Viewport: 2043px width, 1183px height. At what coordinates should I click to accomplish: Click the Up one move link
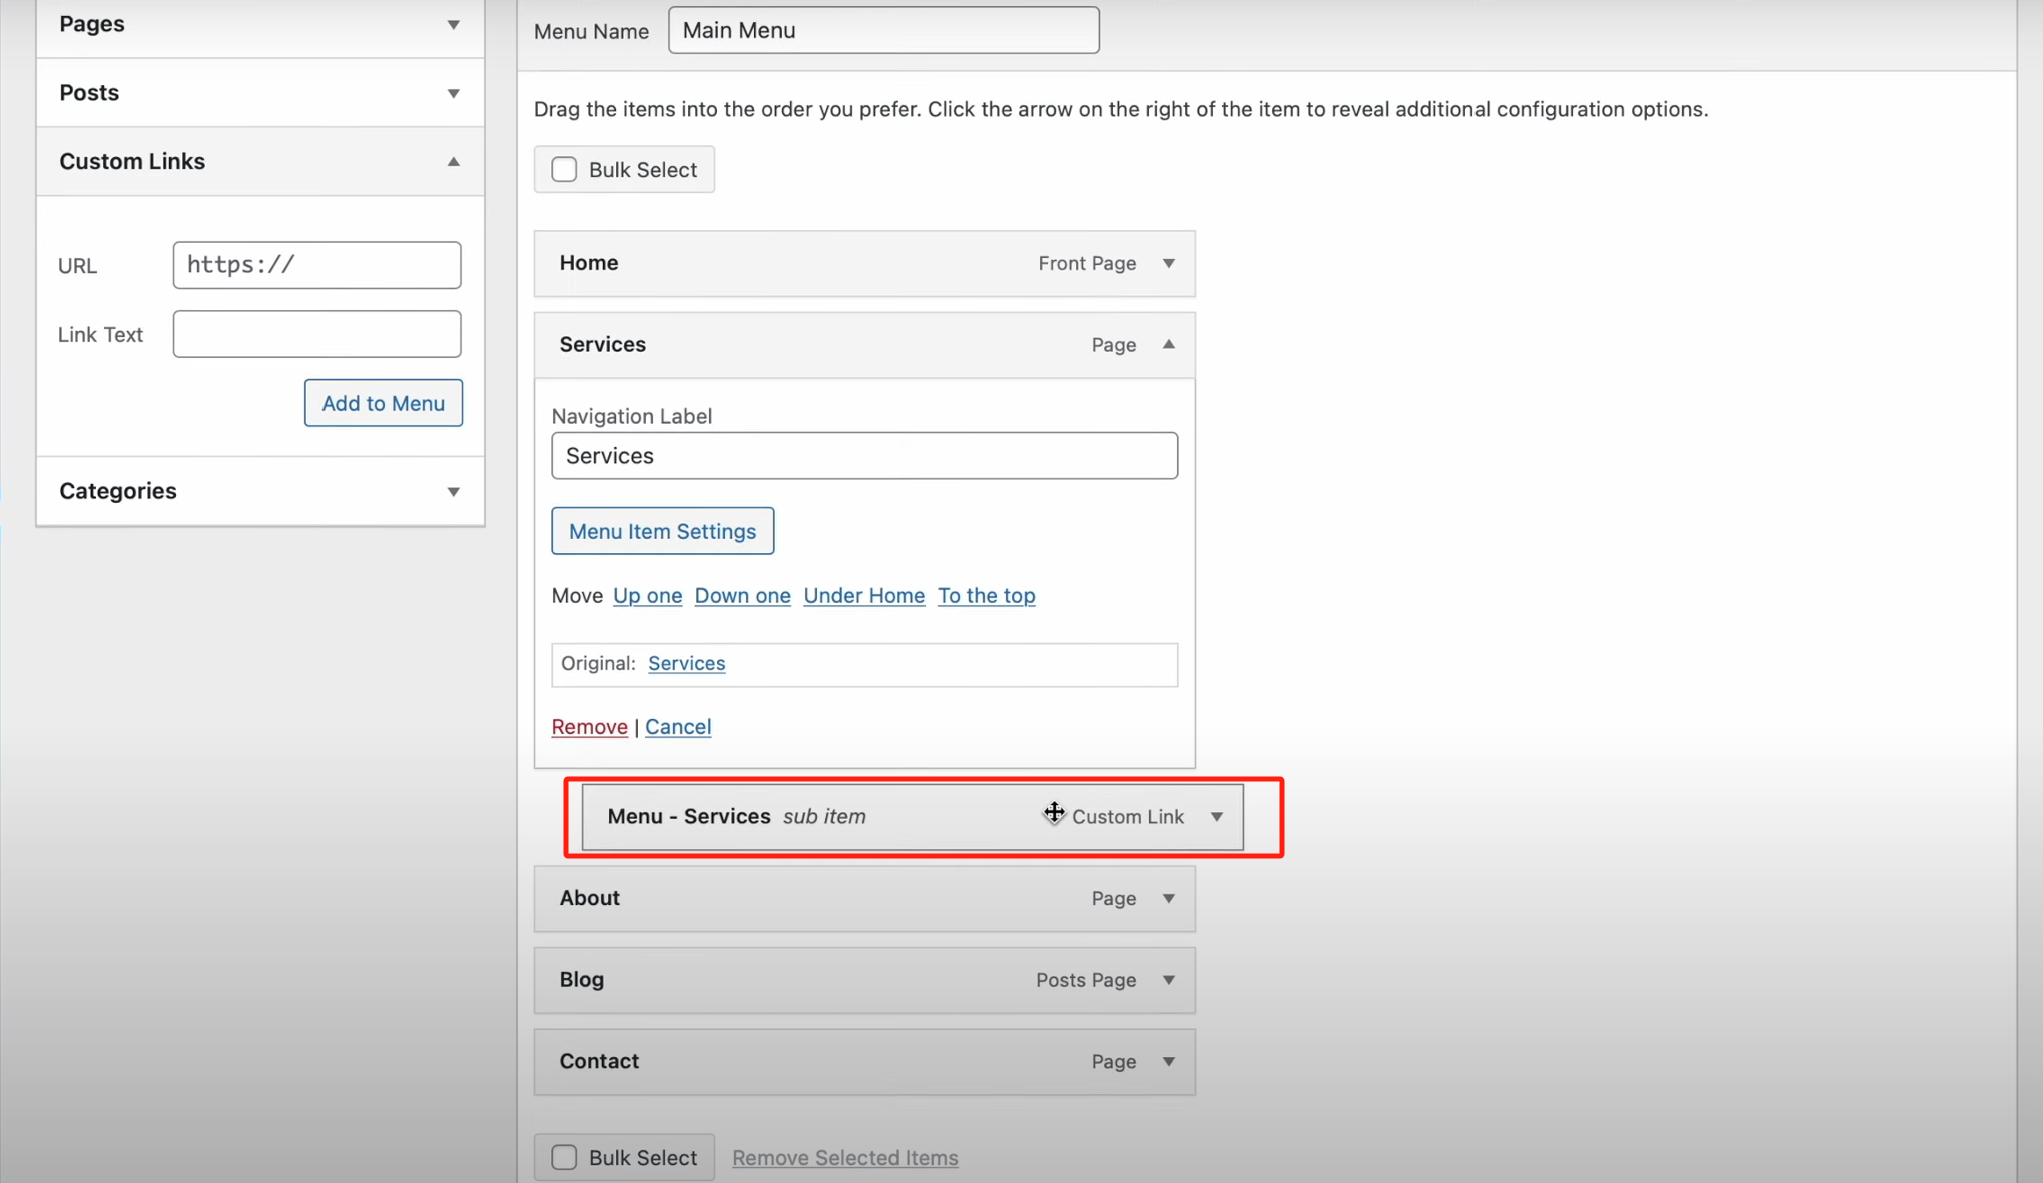pos(647,595)
